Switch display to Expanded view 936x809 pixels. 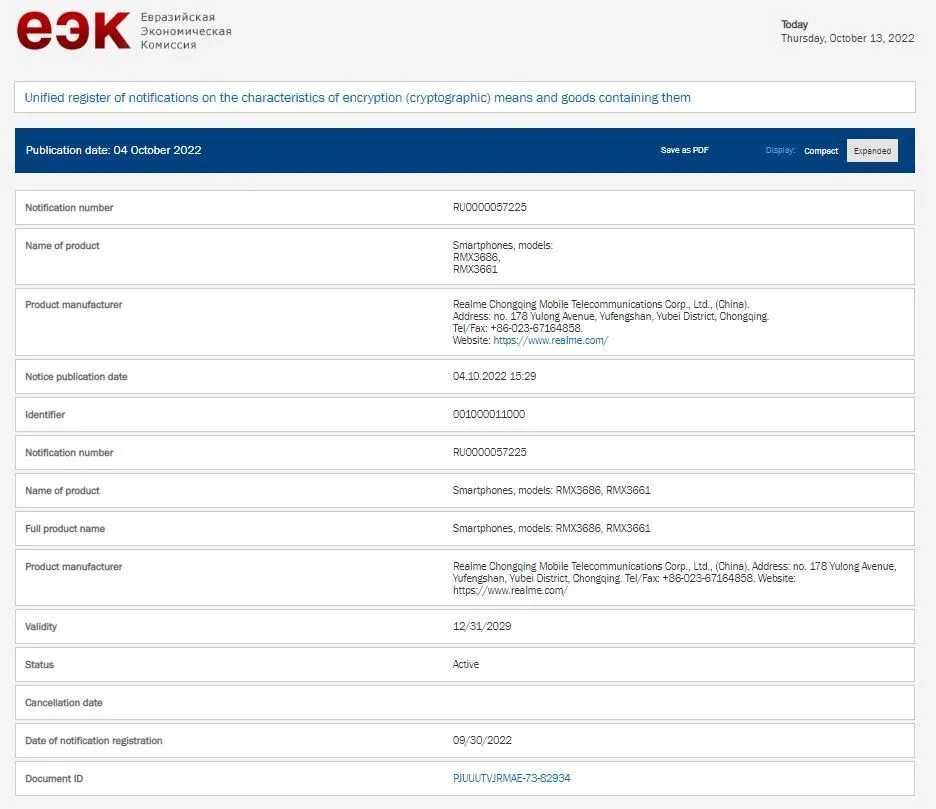tap(872, 151)
